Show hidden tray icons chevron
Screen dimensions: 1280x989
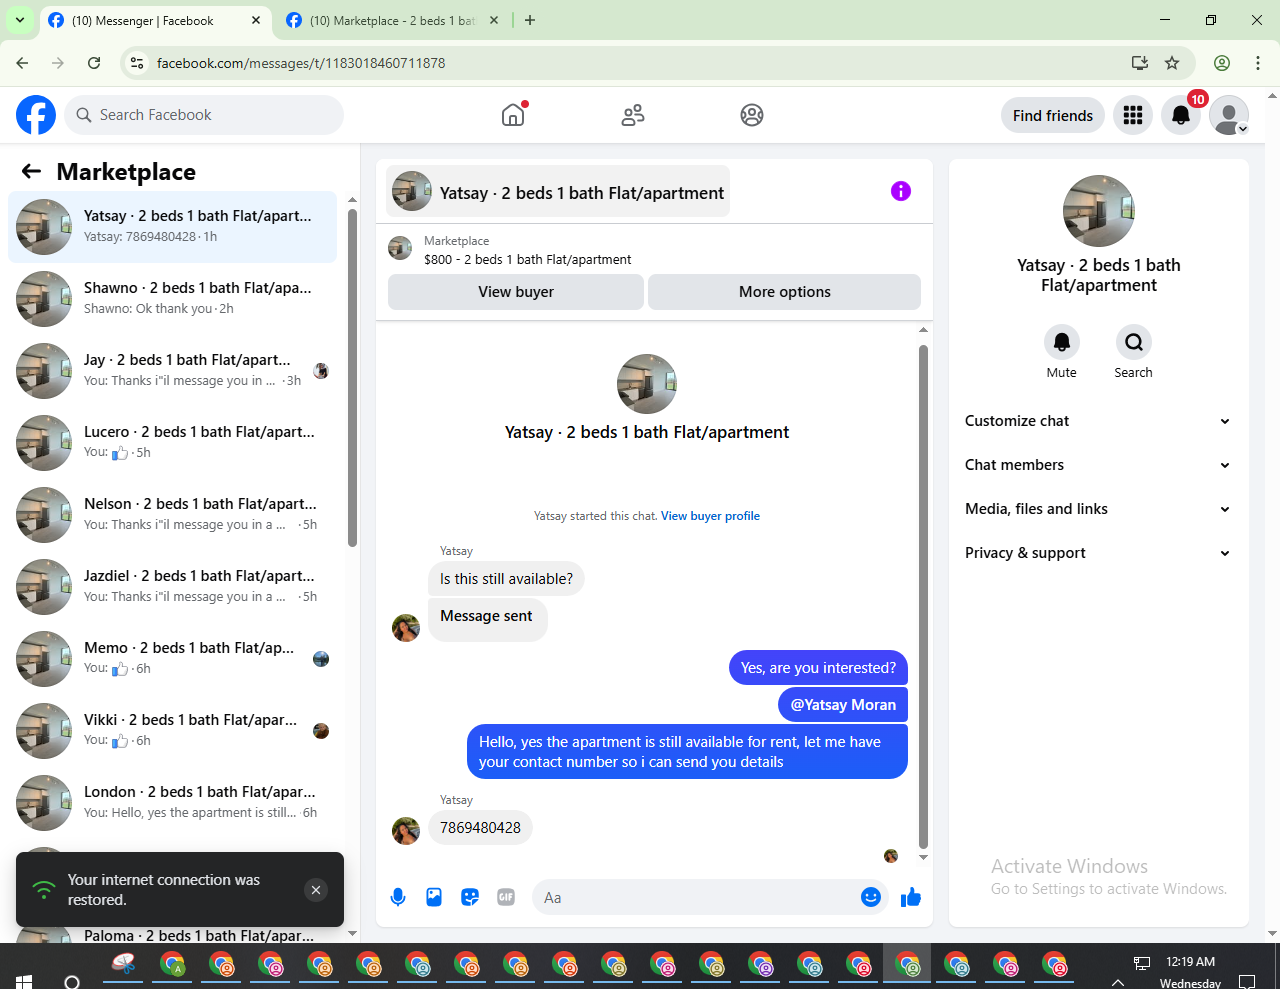pyautogui.click(x=1118, y=982)
